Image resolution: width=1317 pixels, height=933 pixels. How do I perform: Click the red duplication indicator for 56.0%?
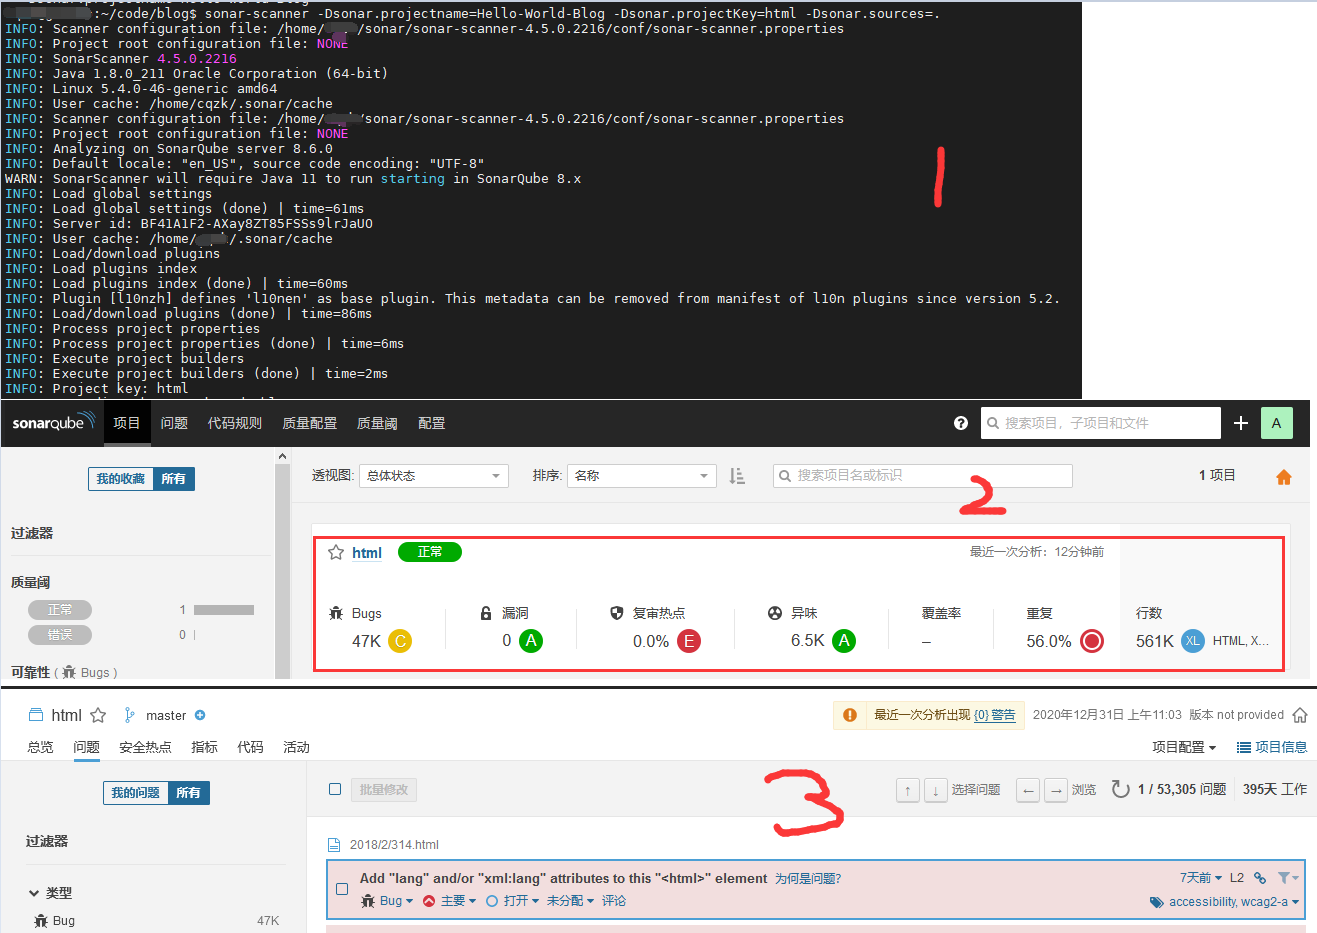[1092, 641]
